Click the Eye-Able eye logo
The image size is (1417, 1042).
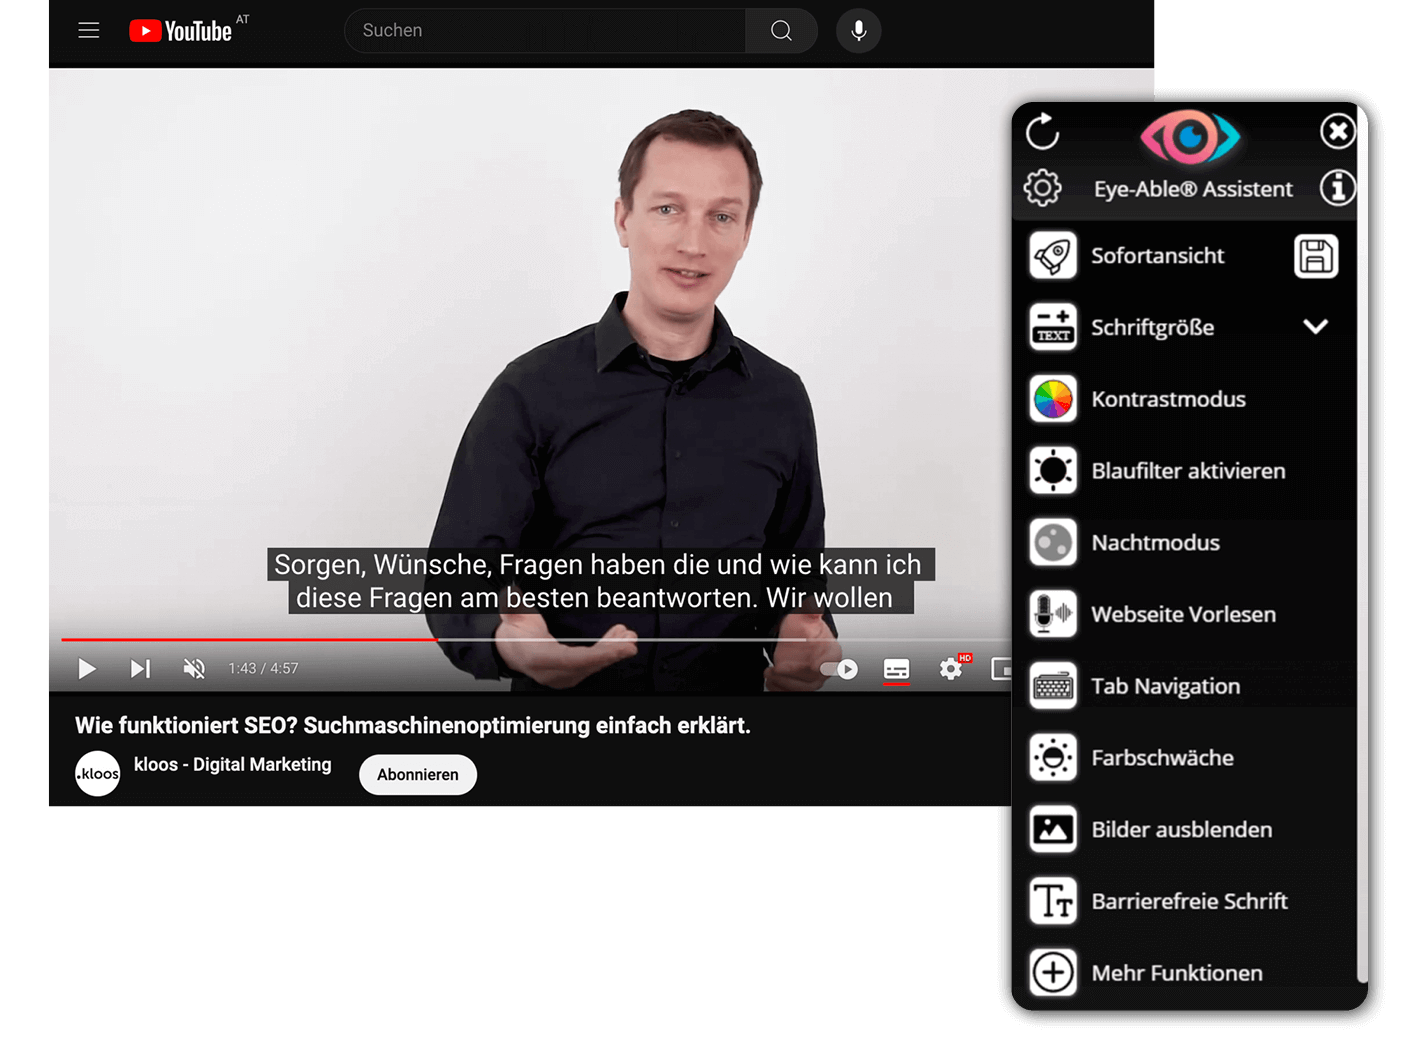(1190, 137)
